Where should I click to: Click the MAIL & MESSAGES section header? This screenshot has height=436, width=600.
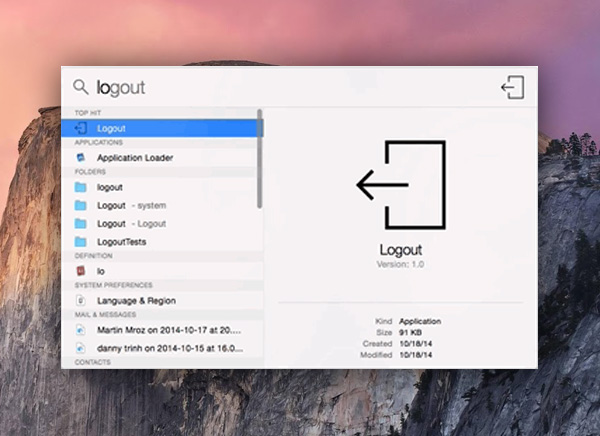pos(105,315)
